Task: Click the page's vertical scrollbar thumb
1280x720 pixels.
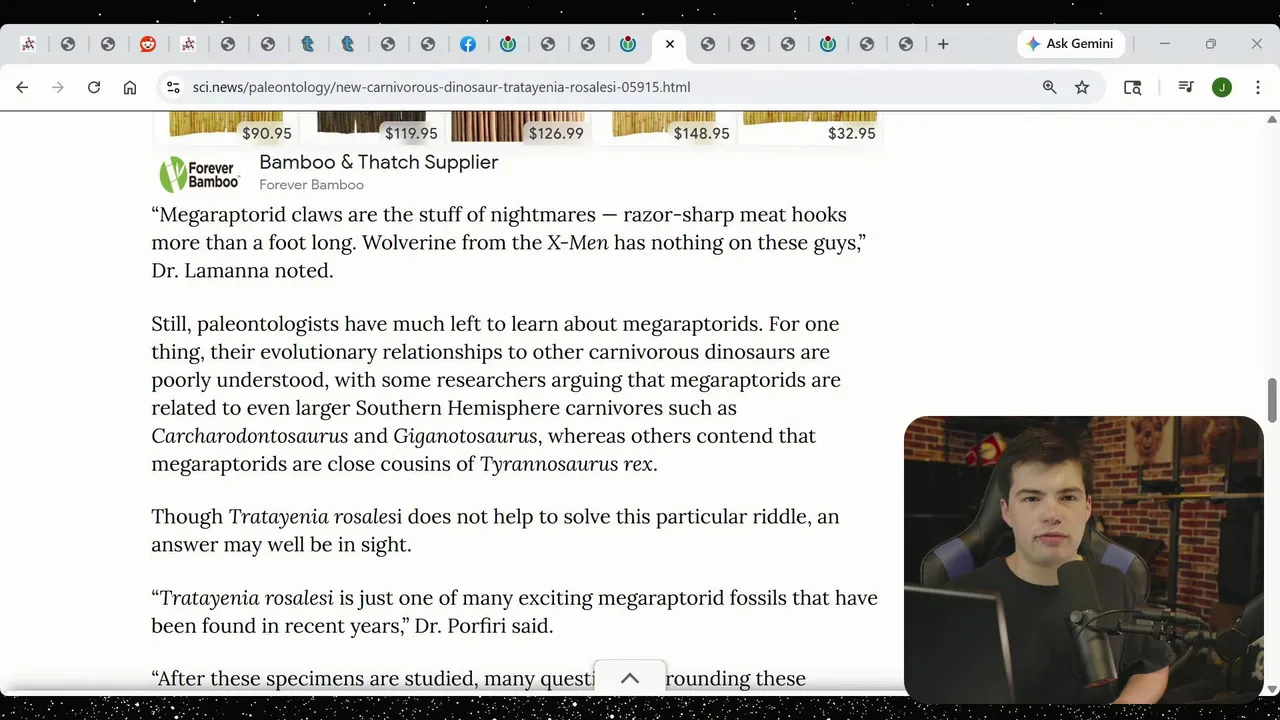Action: pyautogui.click(x=1272, y=400)
